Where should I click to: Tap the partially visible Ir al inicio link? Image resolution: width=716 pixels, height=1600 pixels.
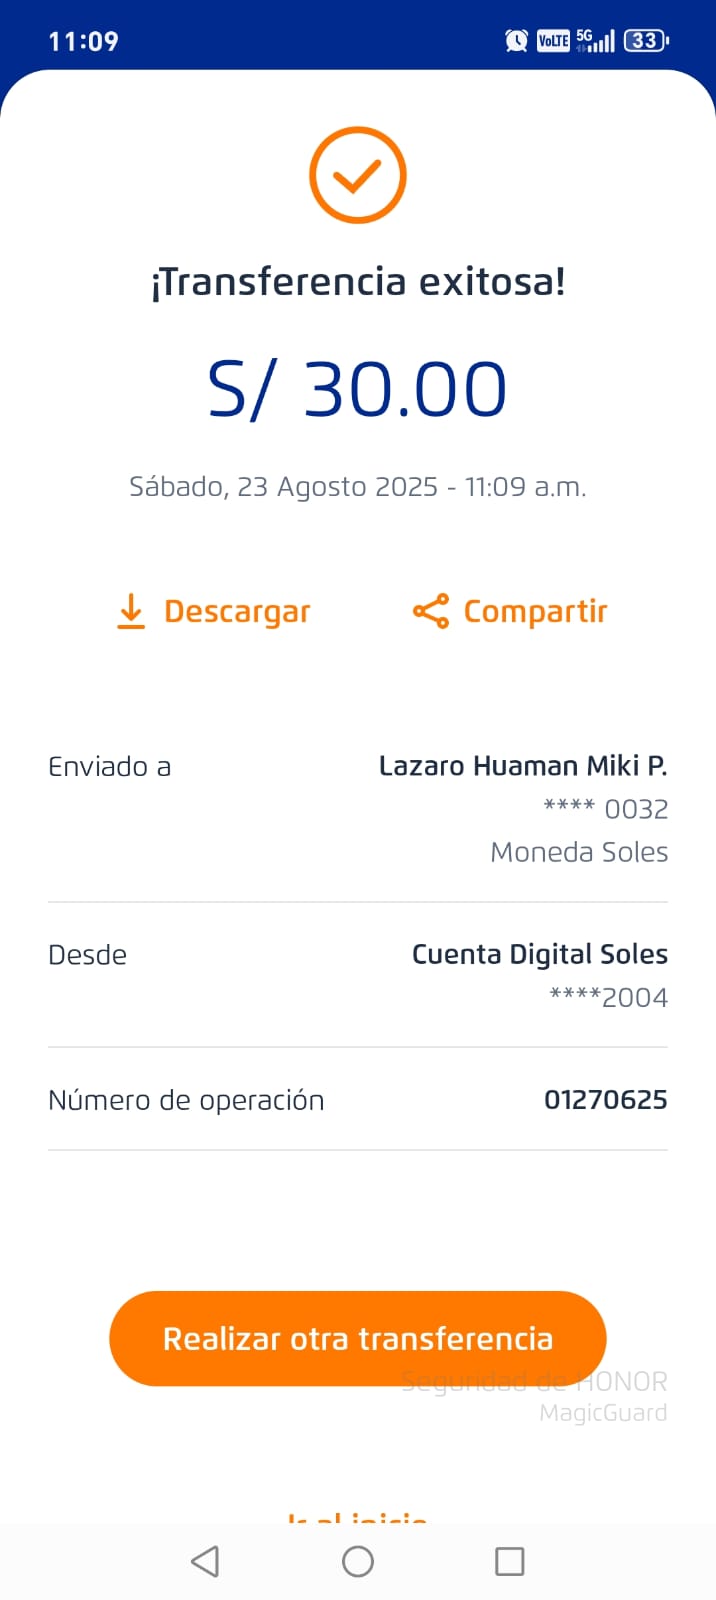[x=357, y=1517]
